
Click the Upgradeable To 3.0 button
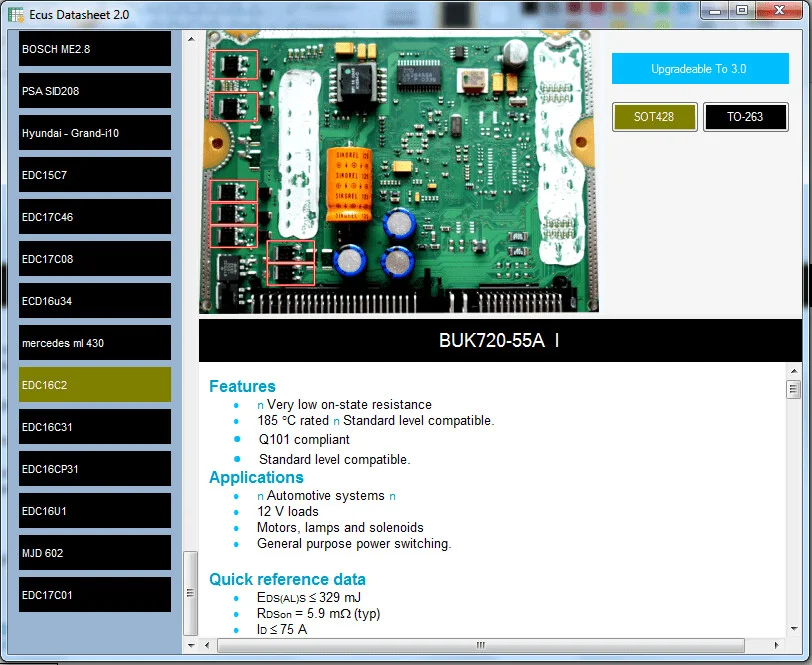[700, 69]
